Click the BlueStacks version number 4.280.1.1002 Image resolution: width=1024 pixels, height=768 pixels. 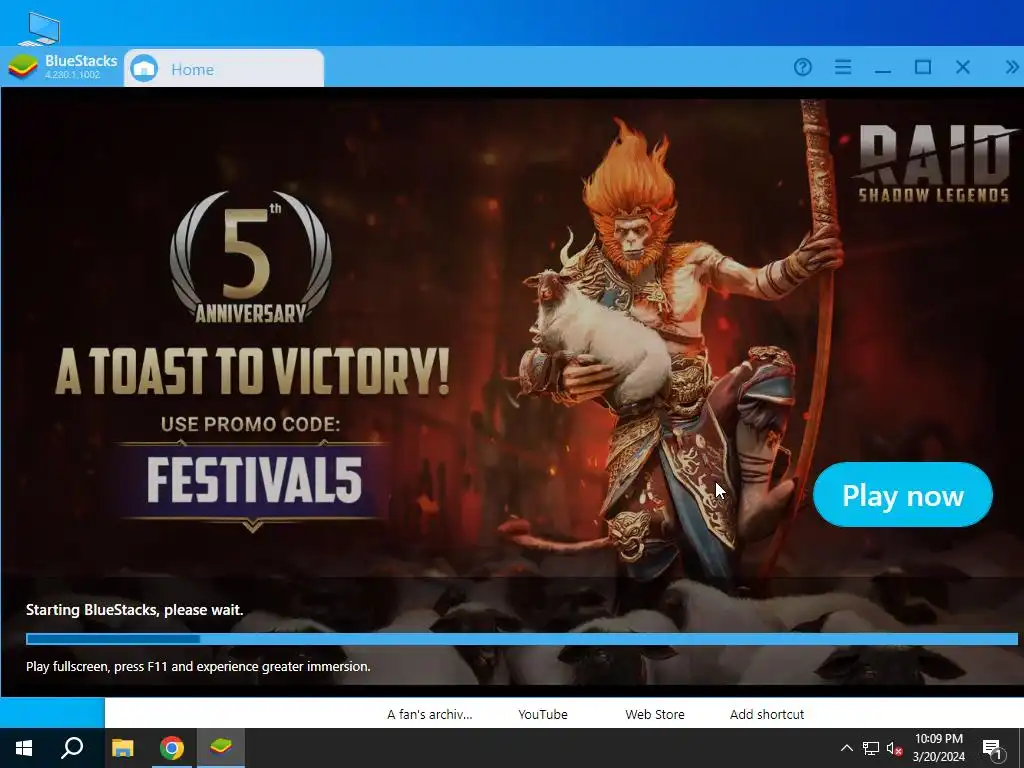tap(72, 75)
